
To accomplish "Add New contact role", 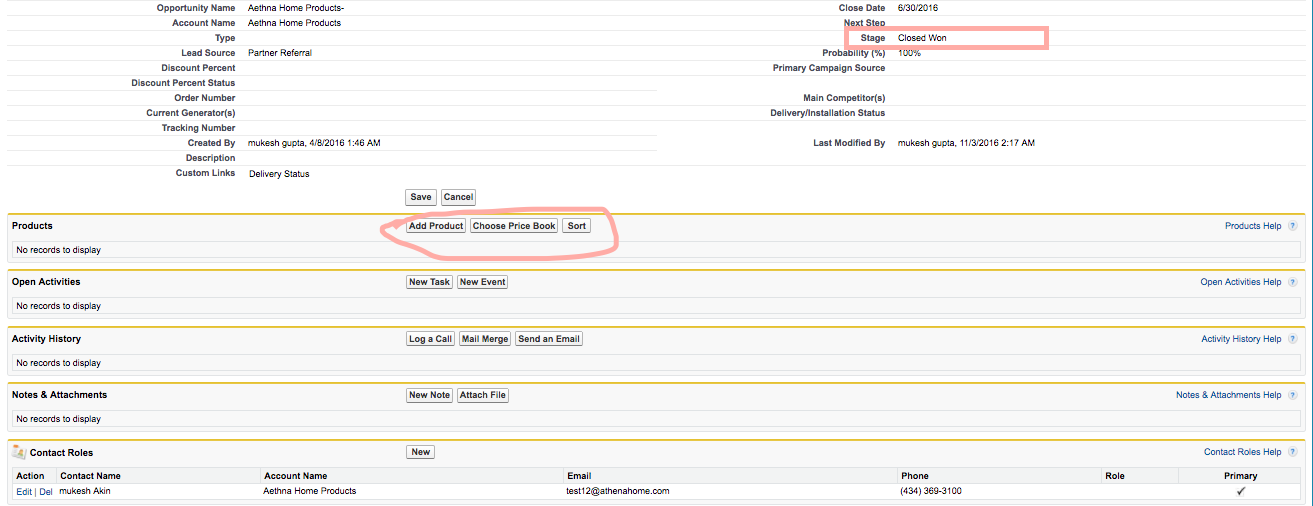I will coord(421,452).
